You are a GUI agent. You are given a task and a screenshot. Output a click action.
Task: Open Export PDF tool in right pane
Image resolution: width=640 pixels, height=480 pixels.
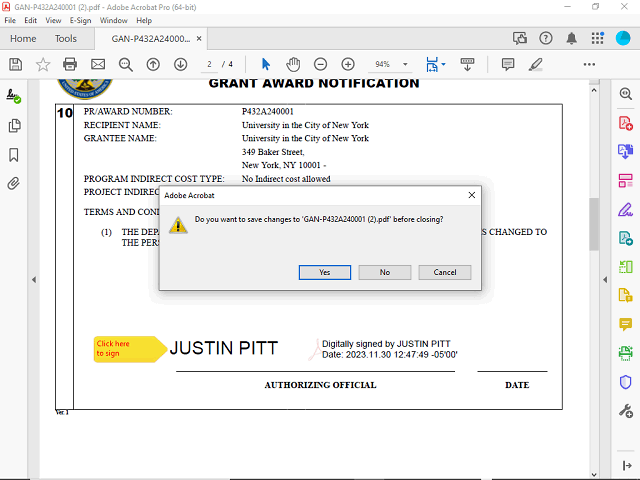tap(625, 151)
